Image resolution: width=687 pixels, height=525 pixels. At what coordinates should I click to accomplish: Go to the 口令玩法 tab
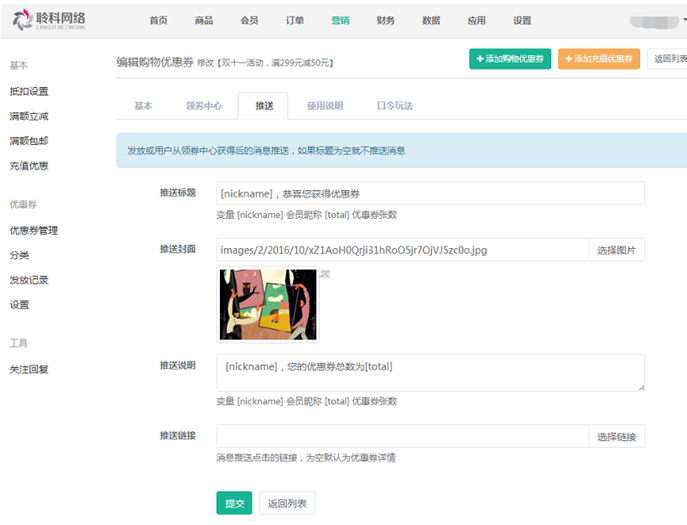394,106
